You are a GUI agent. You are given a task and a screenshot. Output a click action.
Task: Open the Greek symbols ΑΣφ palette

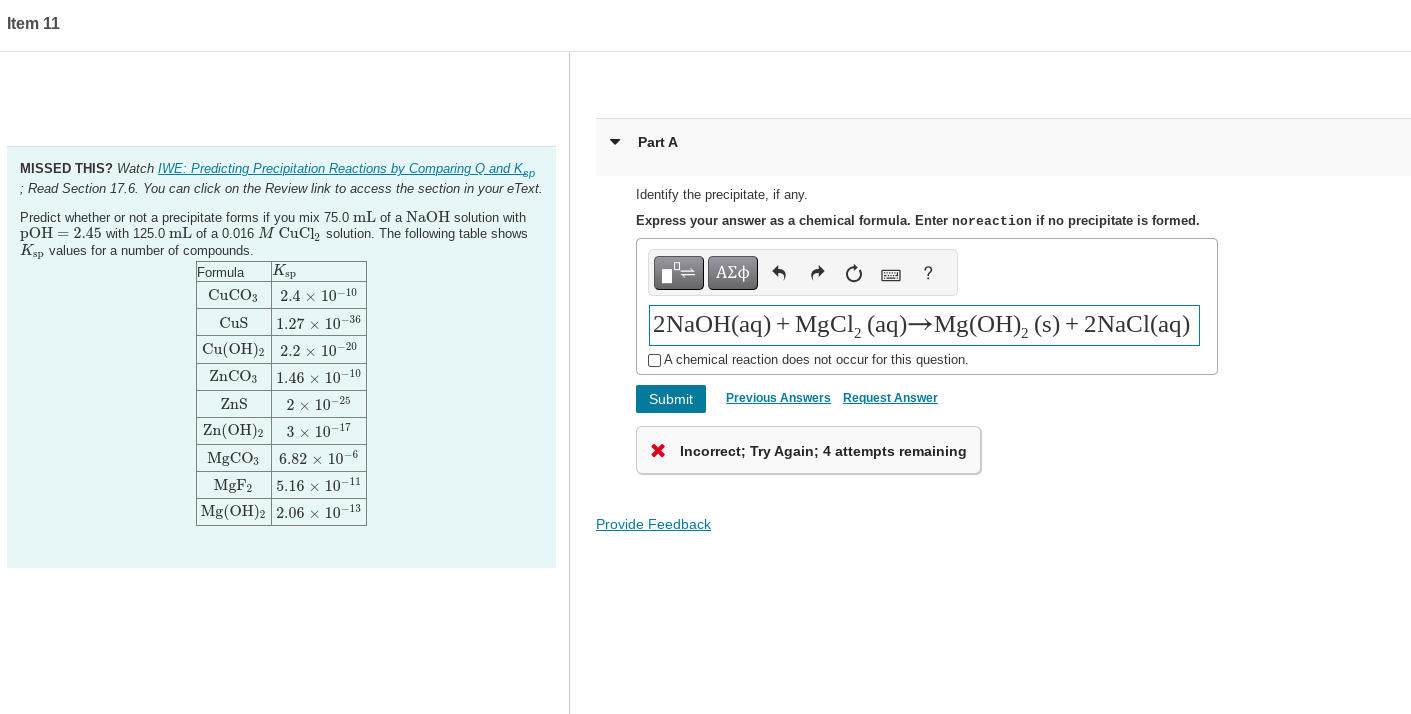(x=732, y=272)
